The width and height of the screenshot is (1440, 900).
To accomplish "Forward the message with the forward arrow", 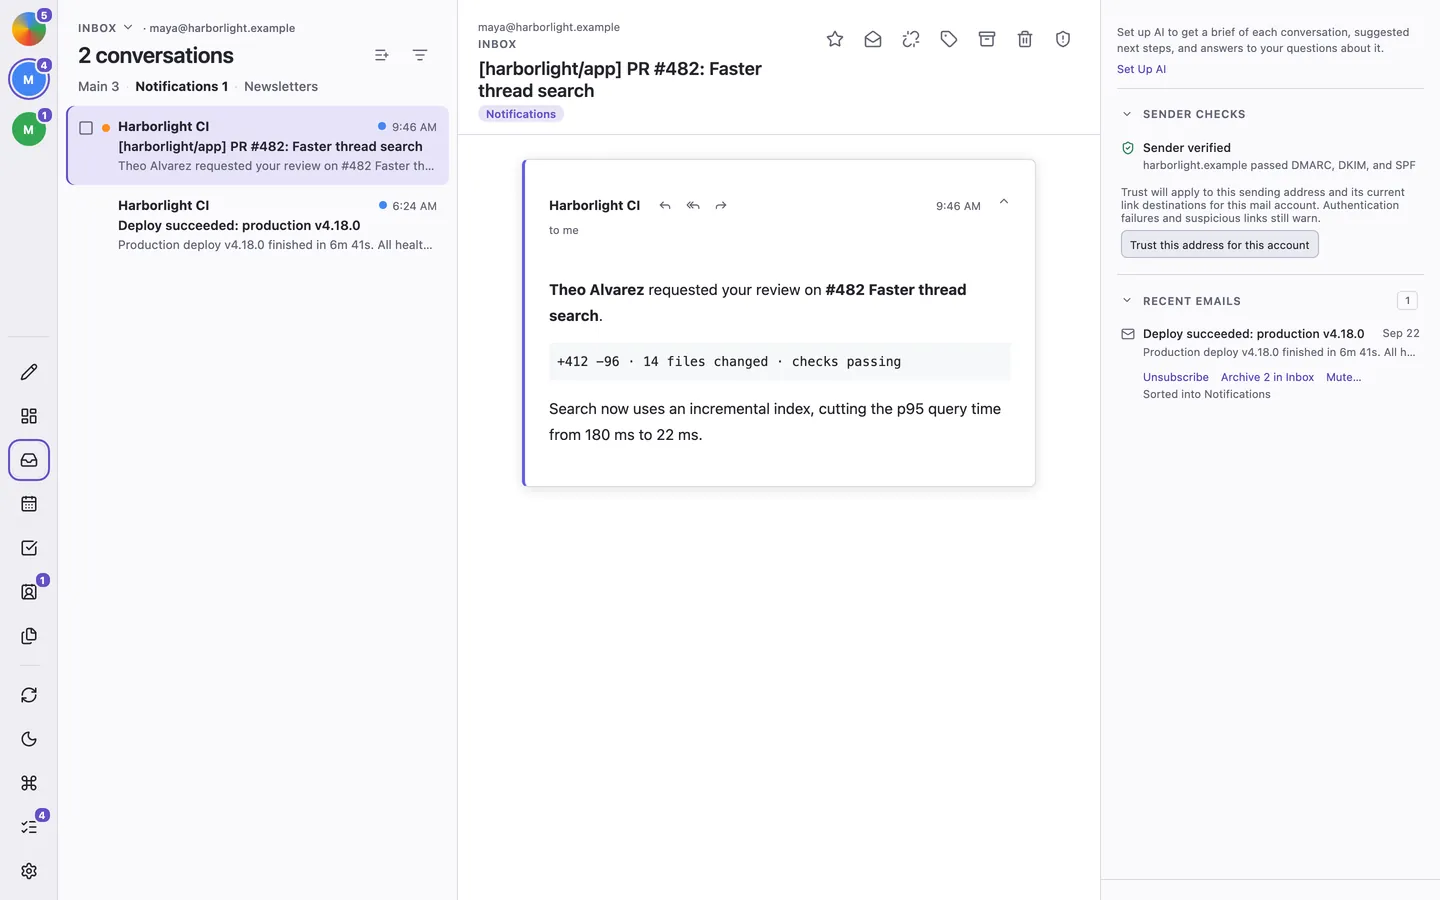I will coord(721,205).
